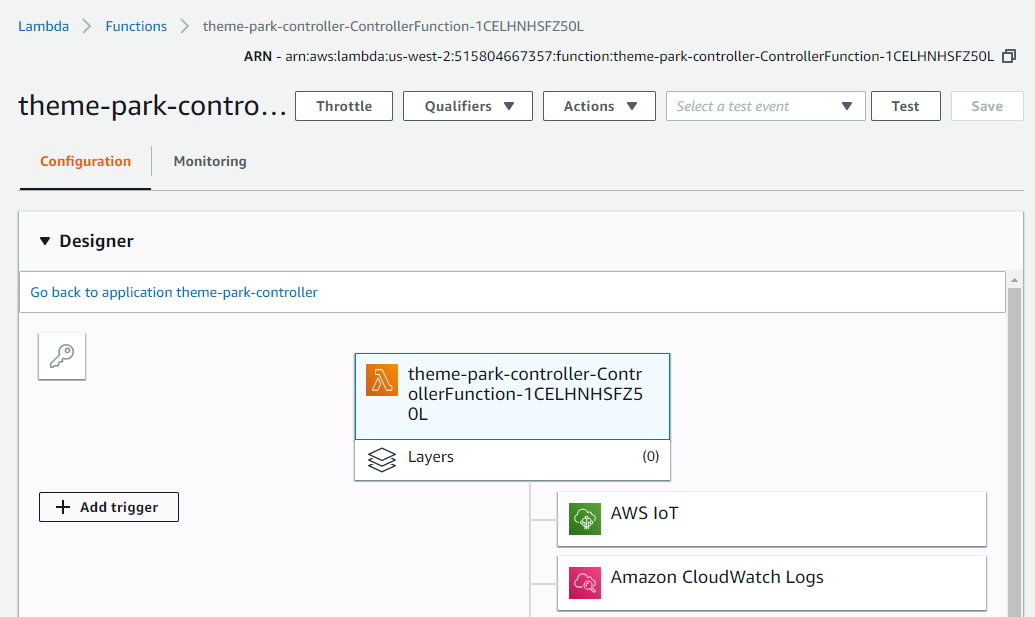Follow the Go back to application link
This screenshot has width=1035, height=617.
coord(174,292)
